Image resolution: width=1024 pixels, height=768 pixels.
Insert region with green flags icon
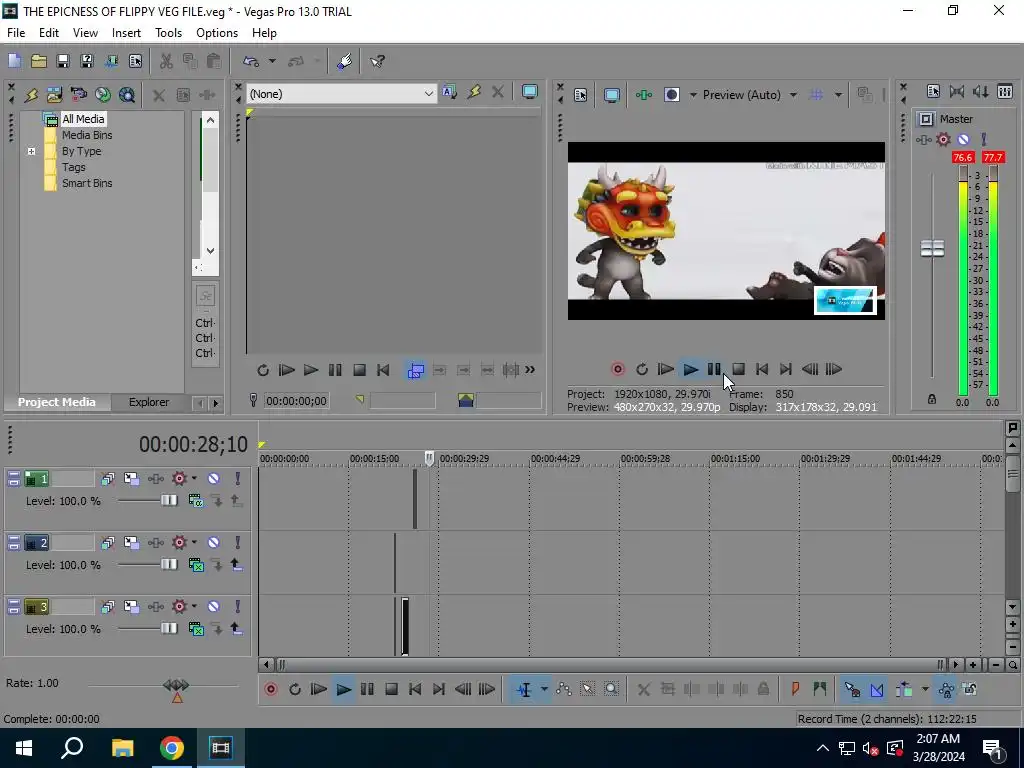(820, 689)
